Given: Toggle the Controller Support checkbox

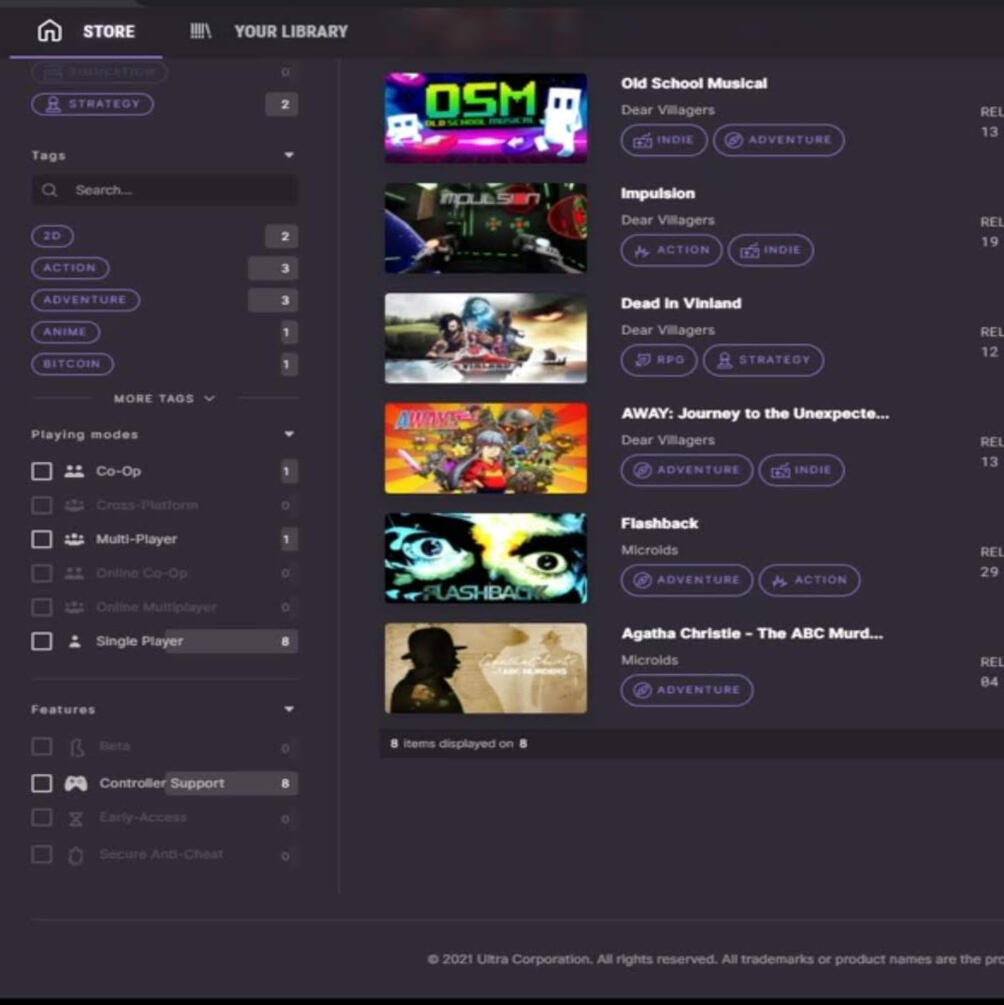Looking at the screenshot, I should pyautogui.click(x=42, y=784).
